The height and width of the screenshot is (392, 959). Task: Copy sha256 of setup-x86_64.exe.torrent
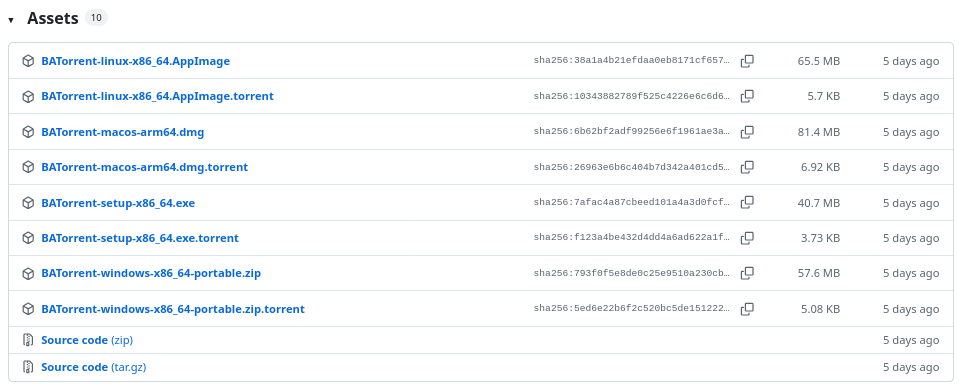(x=747, y=238)
